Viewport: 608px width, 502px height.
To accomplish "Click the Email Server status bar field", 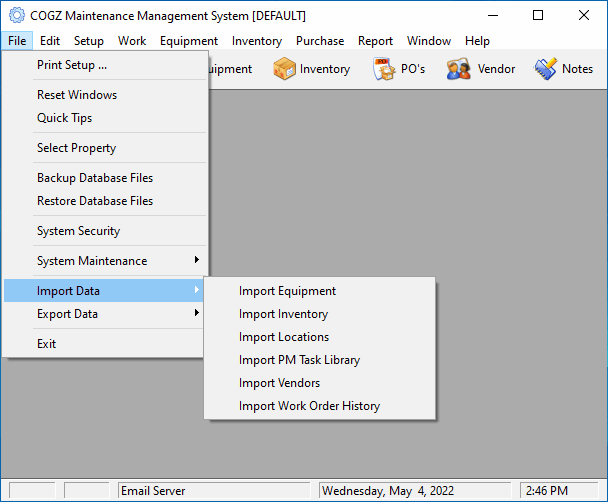I will 214,491.
